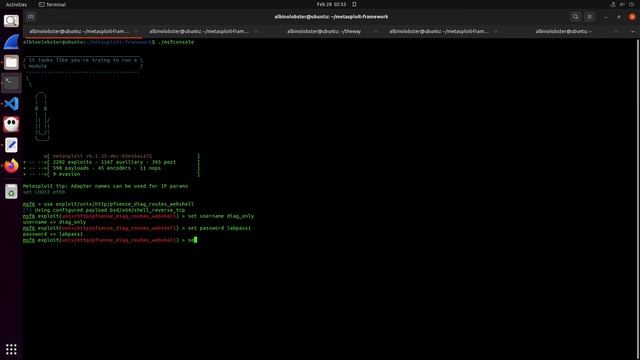Open the system status tray in the top bar

[x=622, y=4]
